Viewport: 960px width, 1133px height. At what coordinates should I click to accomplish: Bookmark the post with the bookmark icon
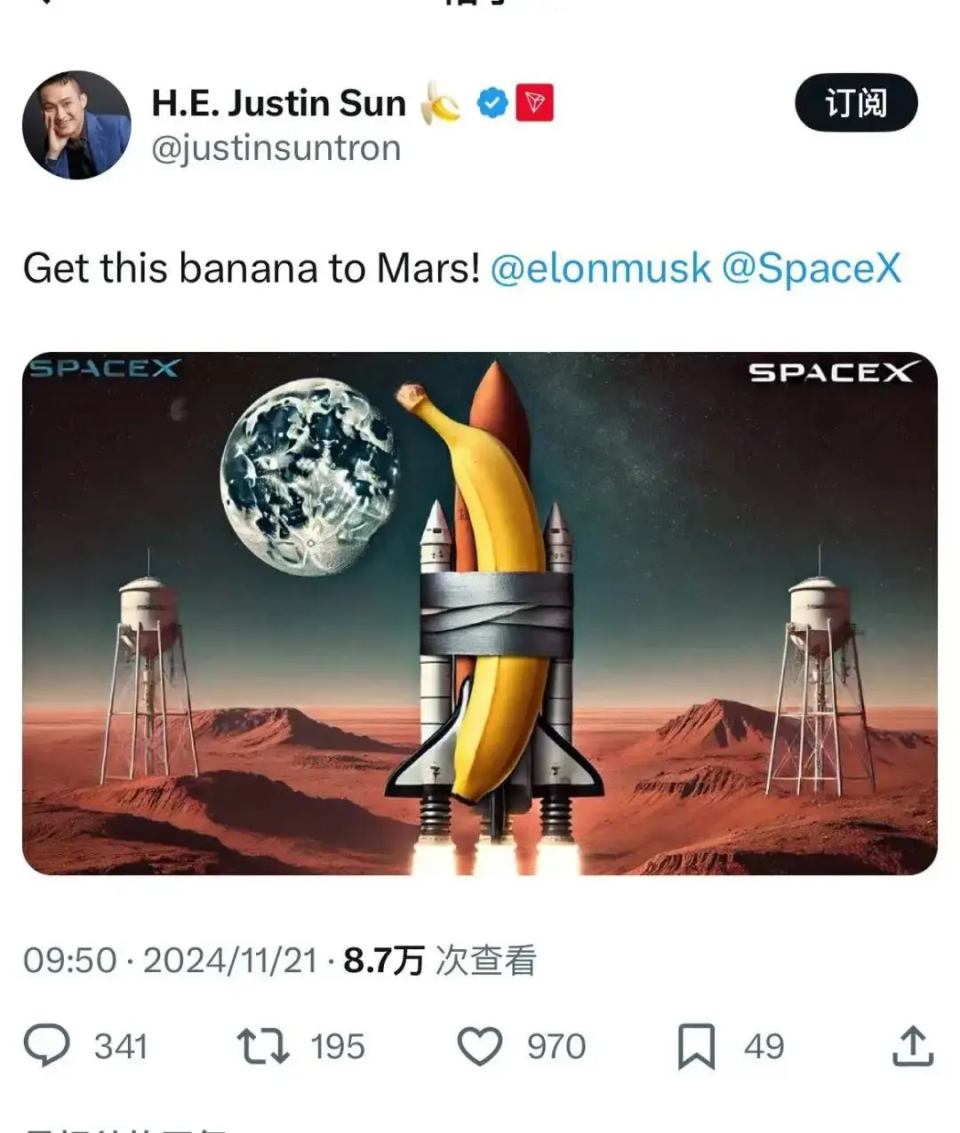696,1046
